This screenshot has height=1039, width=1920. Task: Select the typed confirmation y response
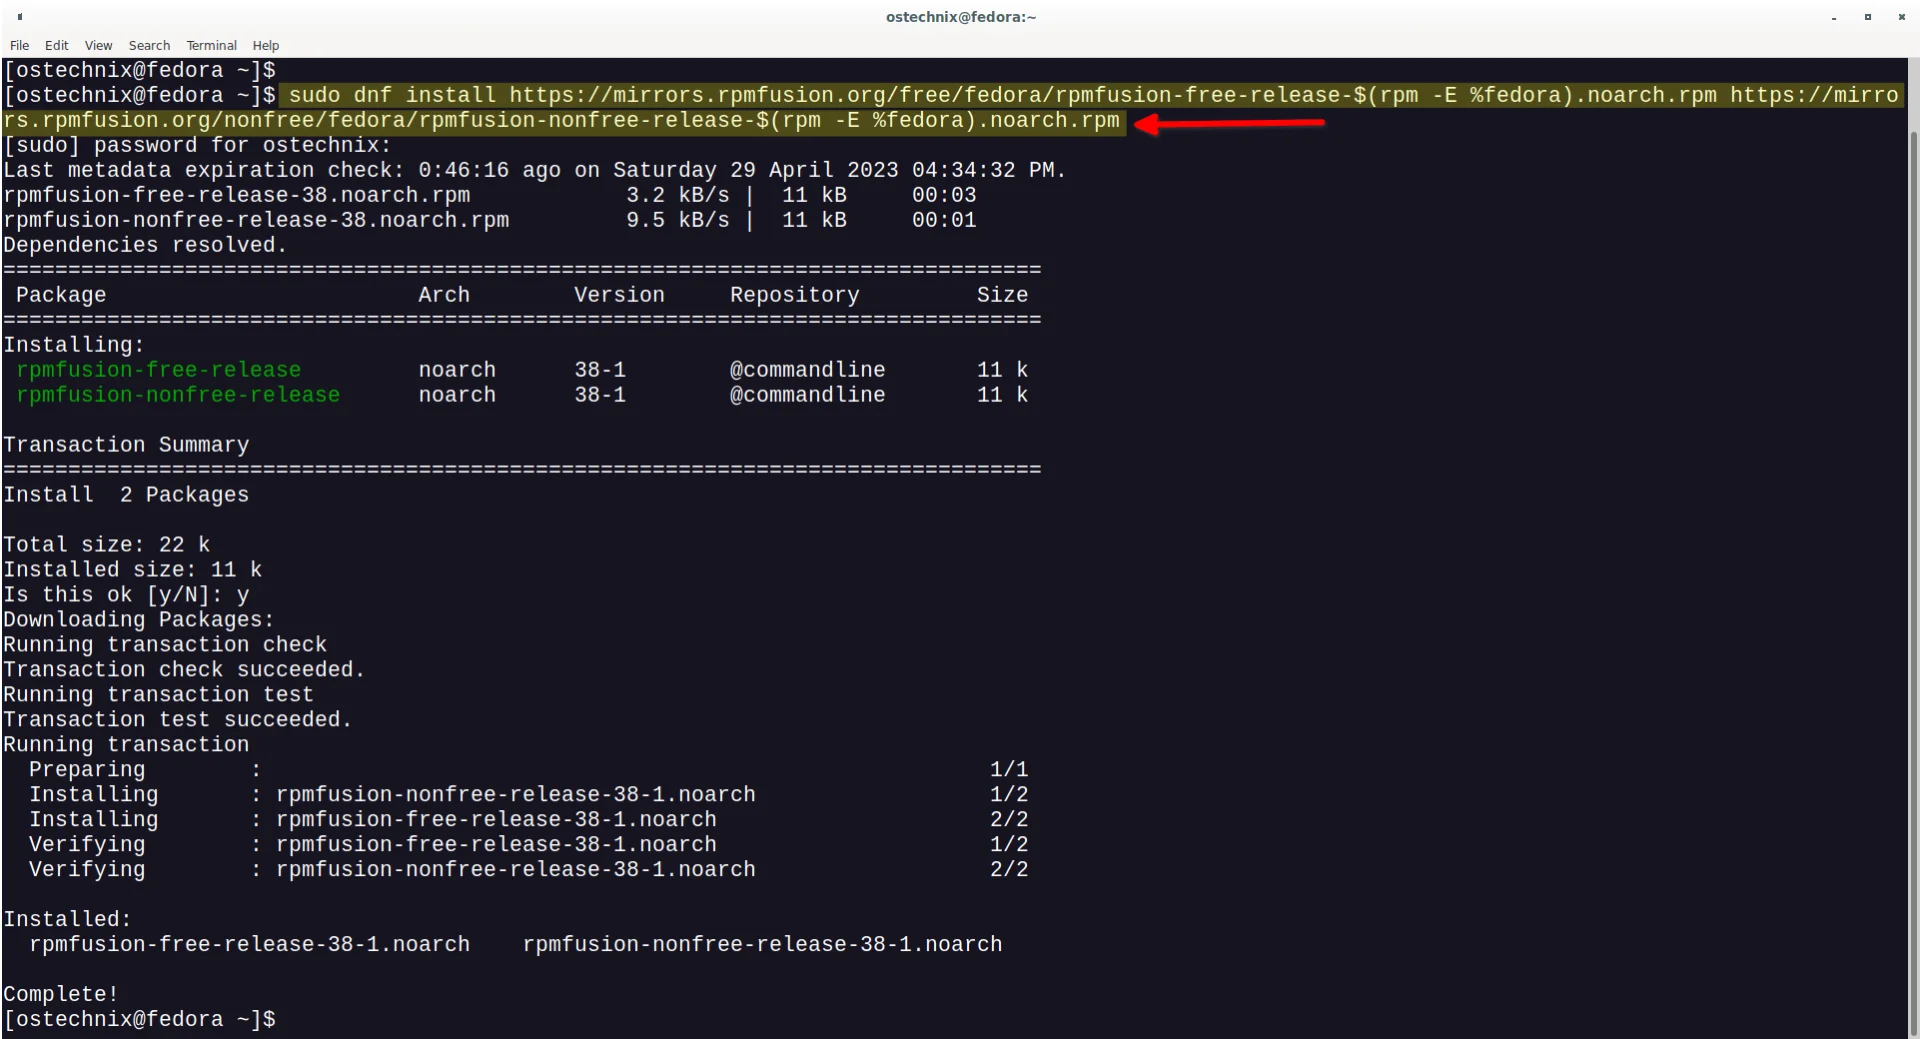243,594
